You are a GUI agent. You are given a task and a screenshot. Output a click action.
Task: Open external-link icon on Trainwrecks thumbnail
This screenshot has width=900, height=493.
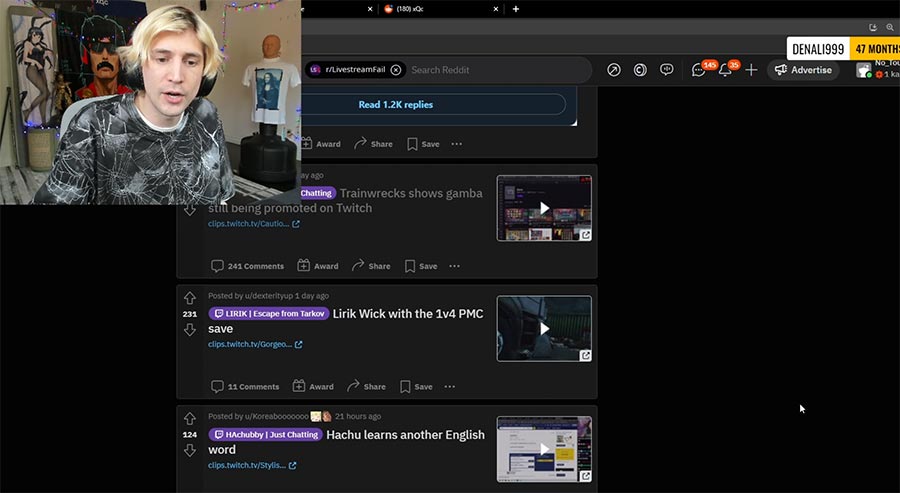tap(585, 235)
